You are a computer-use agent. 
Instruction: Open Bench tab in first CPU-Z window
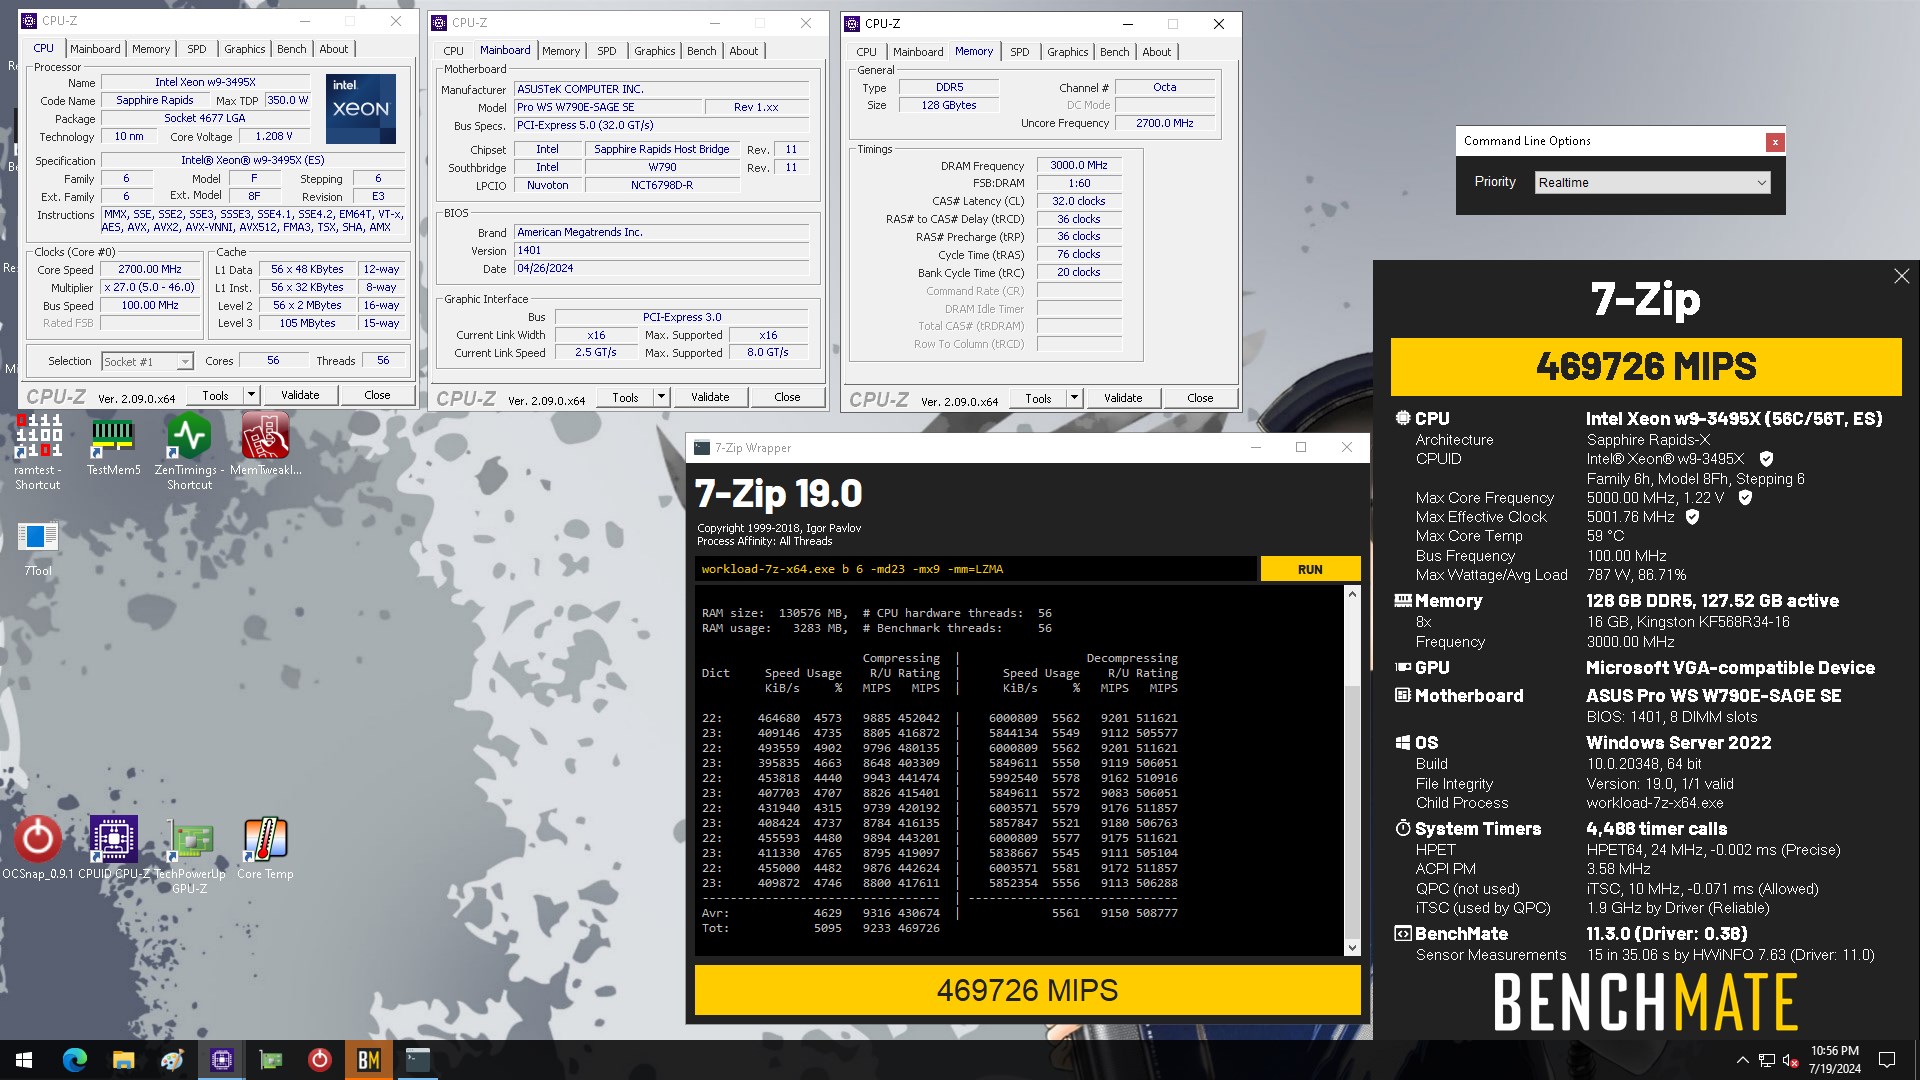coord(292,49)
